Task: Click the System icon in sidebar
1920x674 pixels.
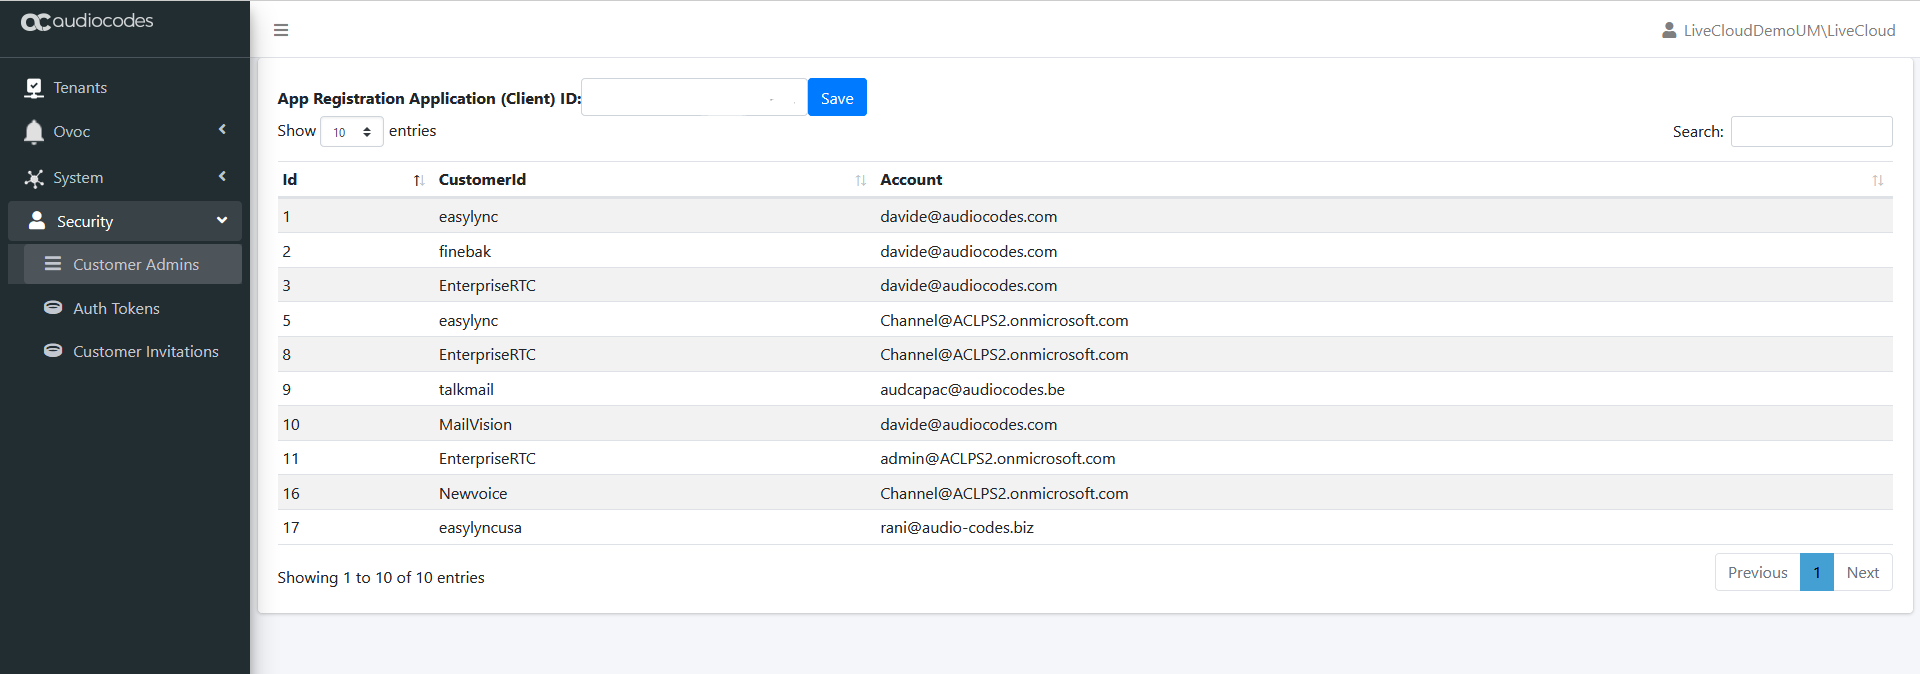Action: click(x=34, y=178)
